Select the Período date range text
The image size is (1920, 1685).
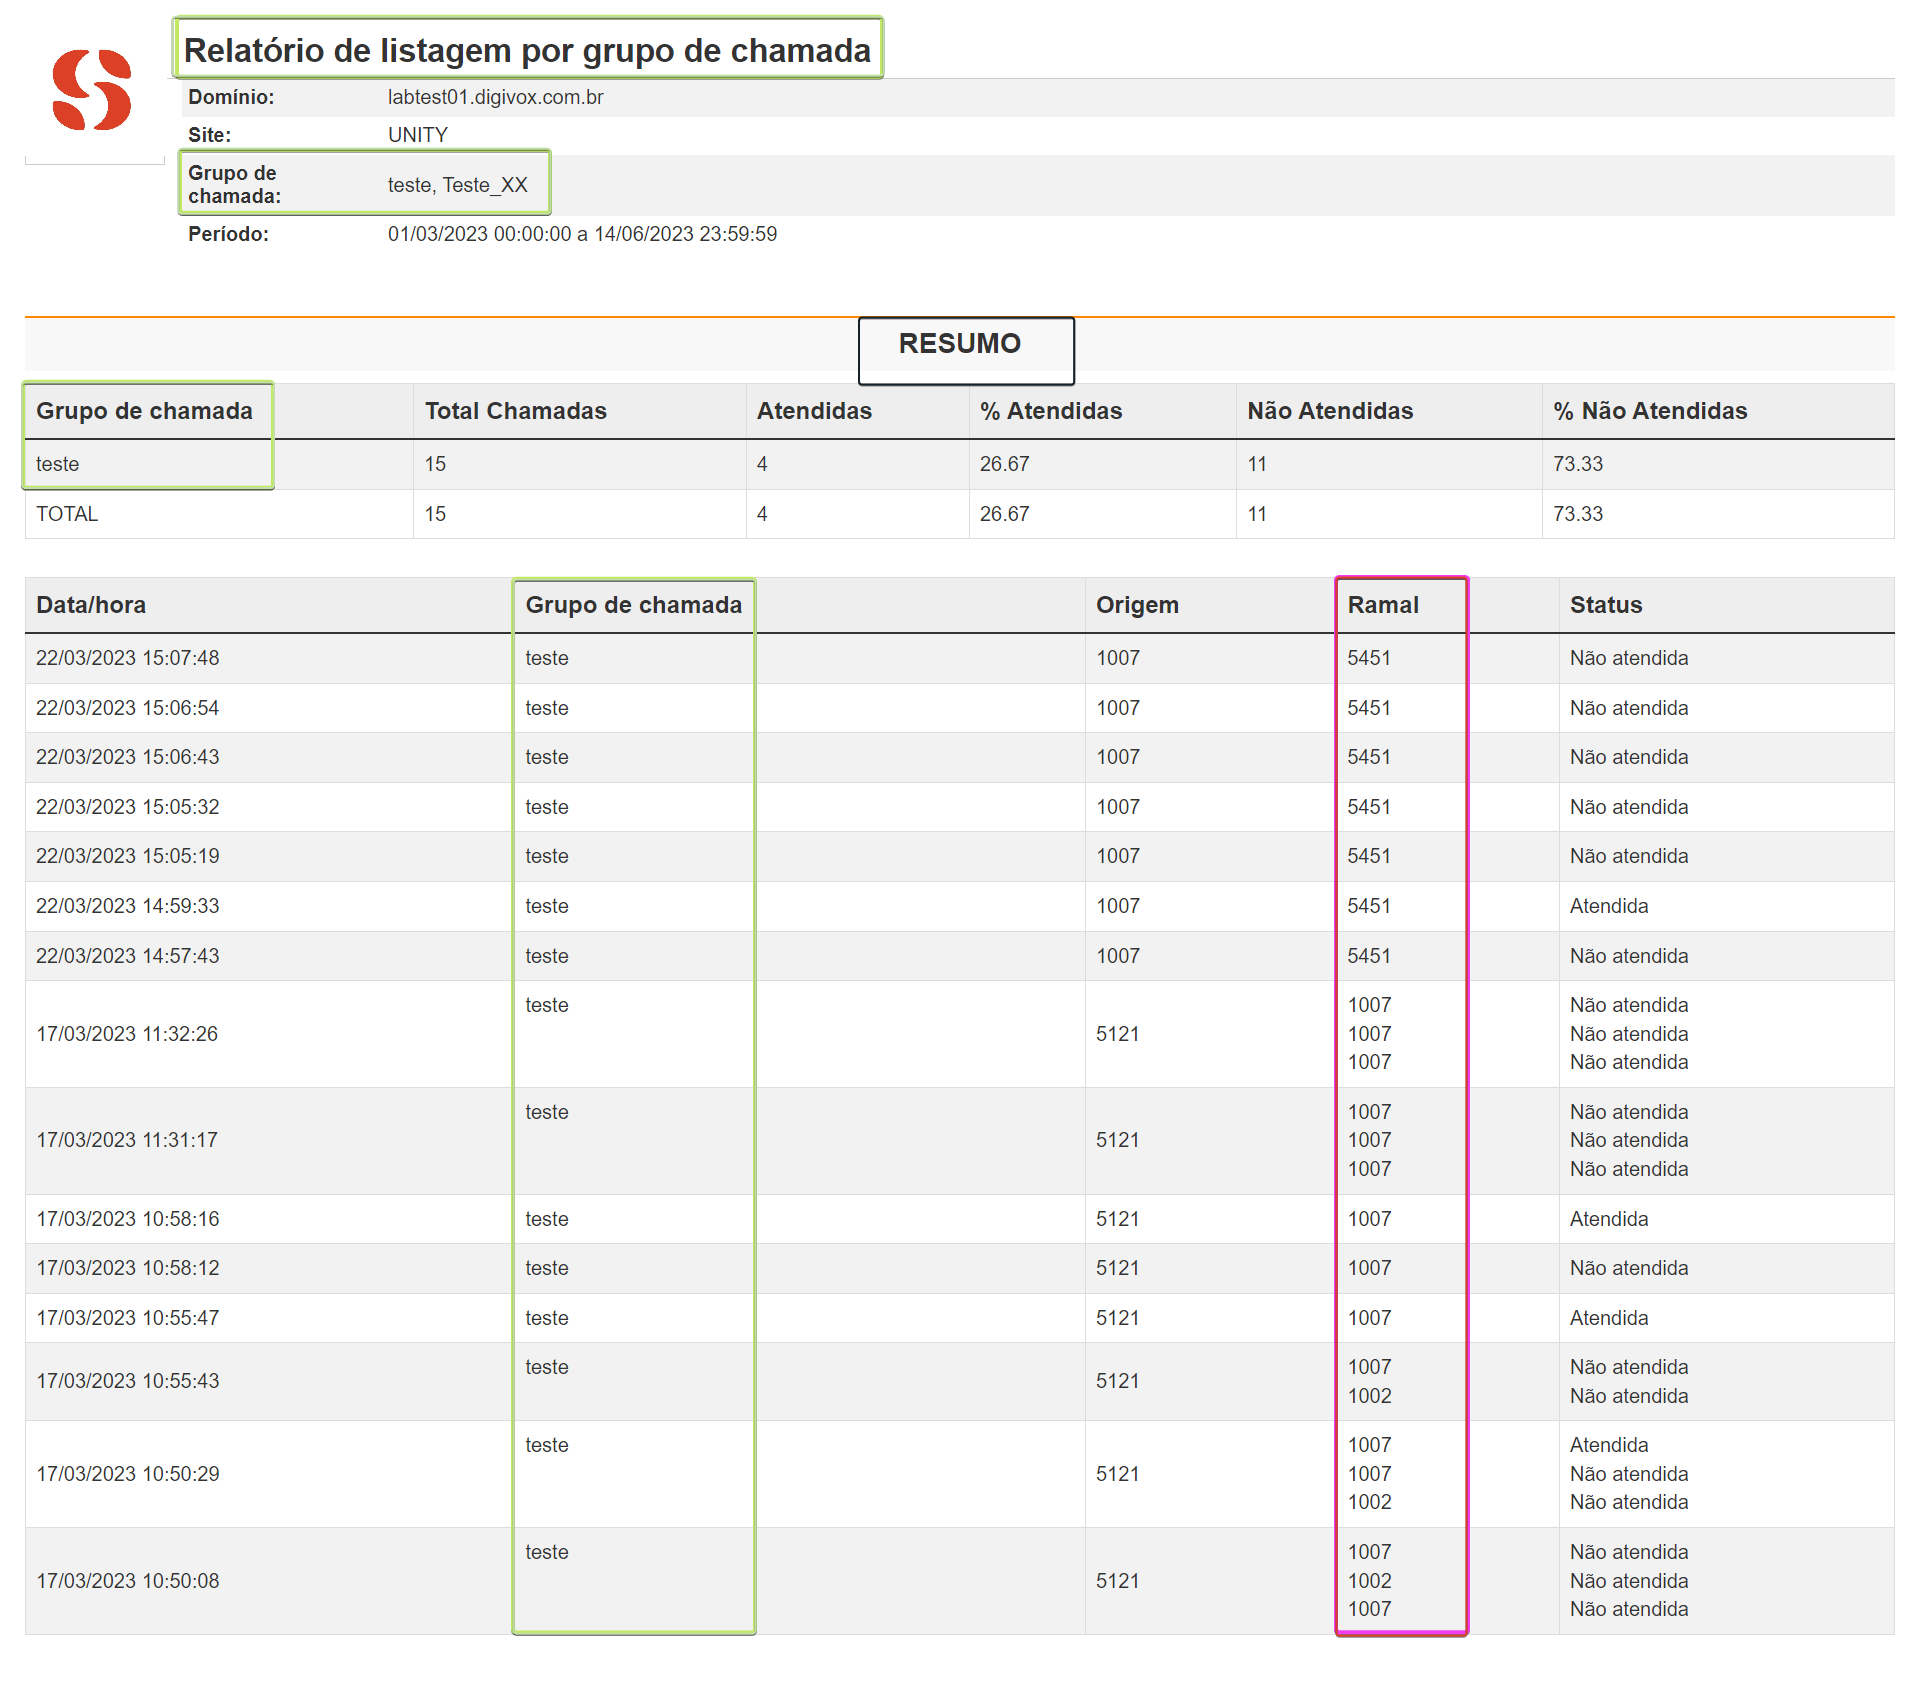tap(582, 234)
